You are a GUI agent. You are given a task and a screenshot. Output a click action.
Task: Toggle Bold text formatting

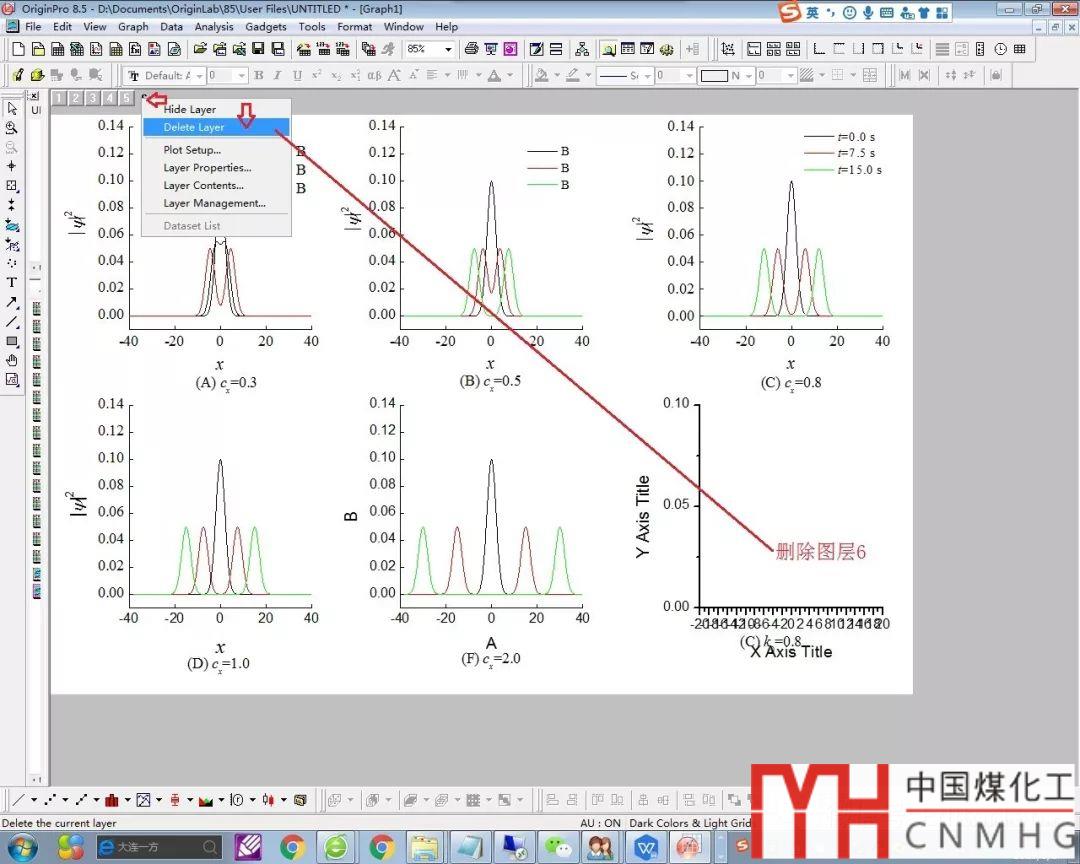point(258,75)
